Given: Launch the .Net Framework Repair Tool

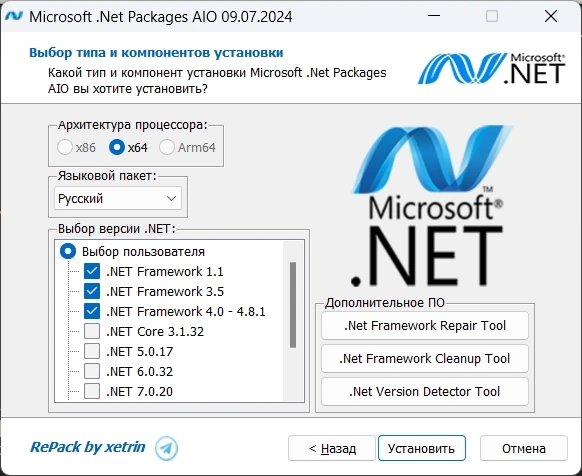Looking at the screenshot, I should click(x=425, y=326).
